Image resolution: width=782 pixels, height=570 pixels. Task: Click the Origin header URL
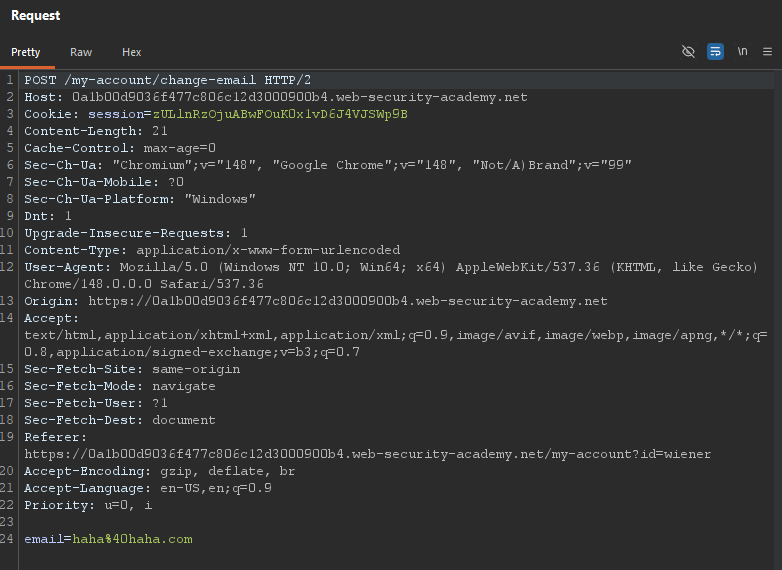[348, 301]
